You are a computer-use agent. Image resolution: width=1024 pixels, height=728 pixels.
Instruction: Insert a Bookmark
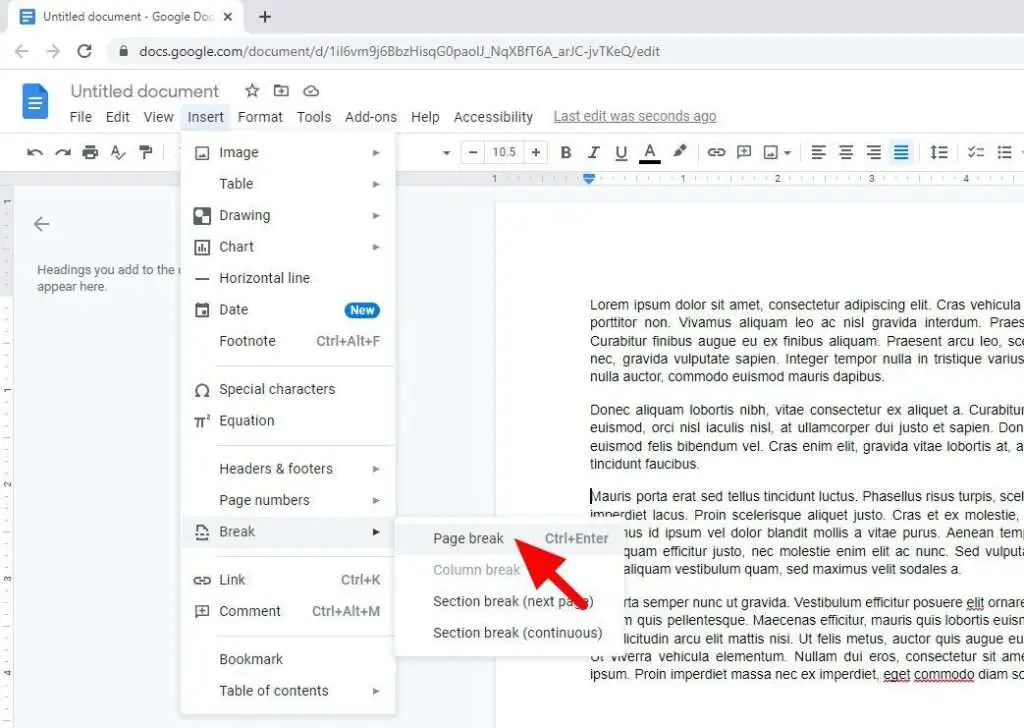click(x=288, y=659)
